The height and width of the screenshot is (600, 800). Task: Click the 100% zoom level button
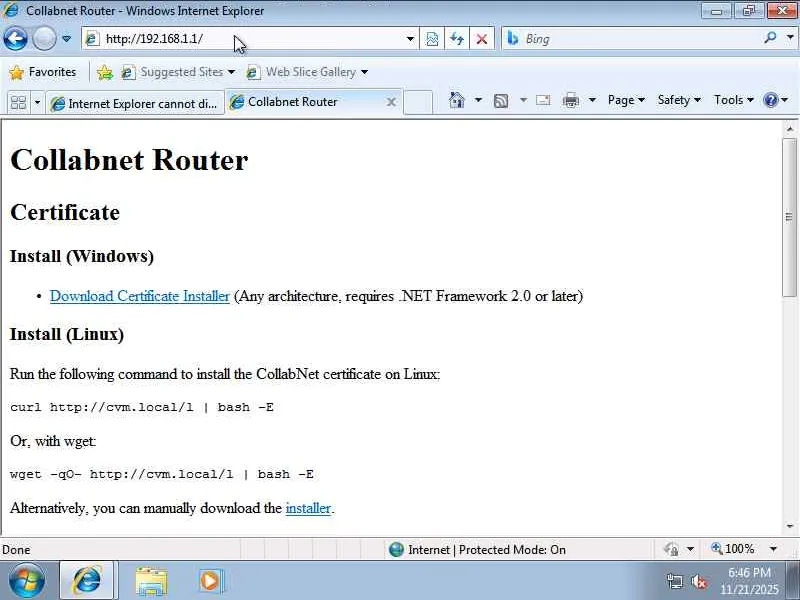733,549
